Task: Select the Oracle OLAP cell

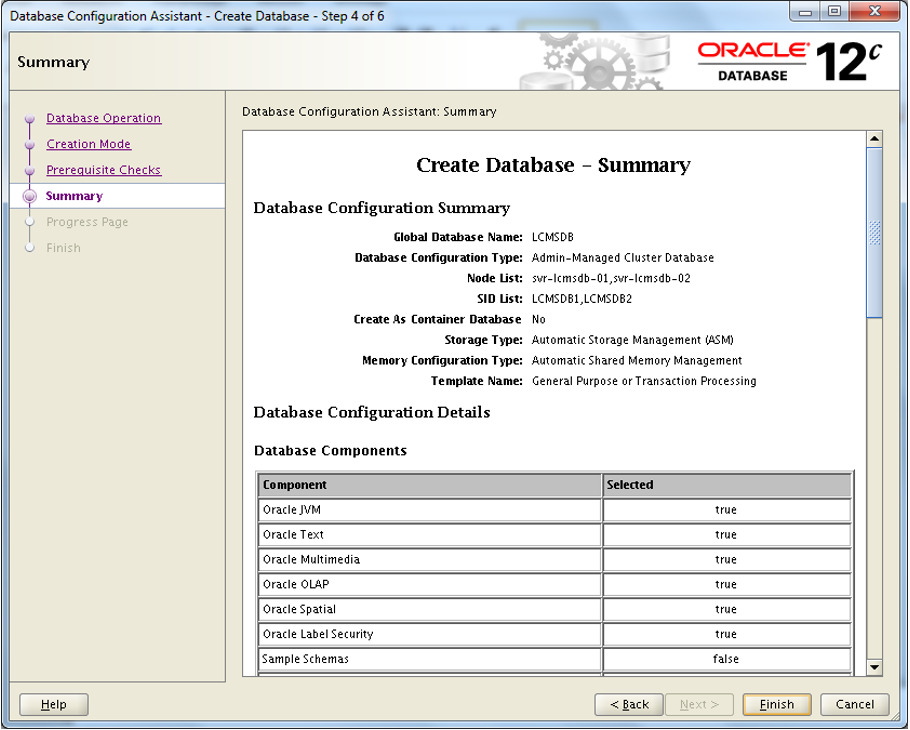Action: pos(429,585)
